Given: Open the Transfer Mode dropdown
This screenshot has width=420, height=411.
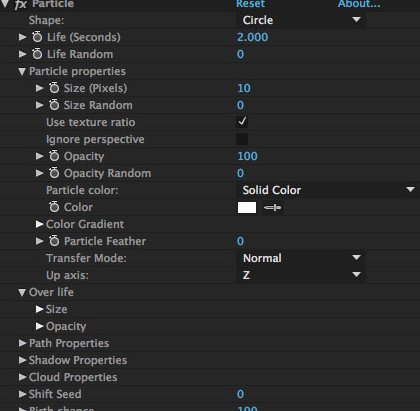Looking at the screenshot, I should pyautogui.click(x=301, y=258).
